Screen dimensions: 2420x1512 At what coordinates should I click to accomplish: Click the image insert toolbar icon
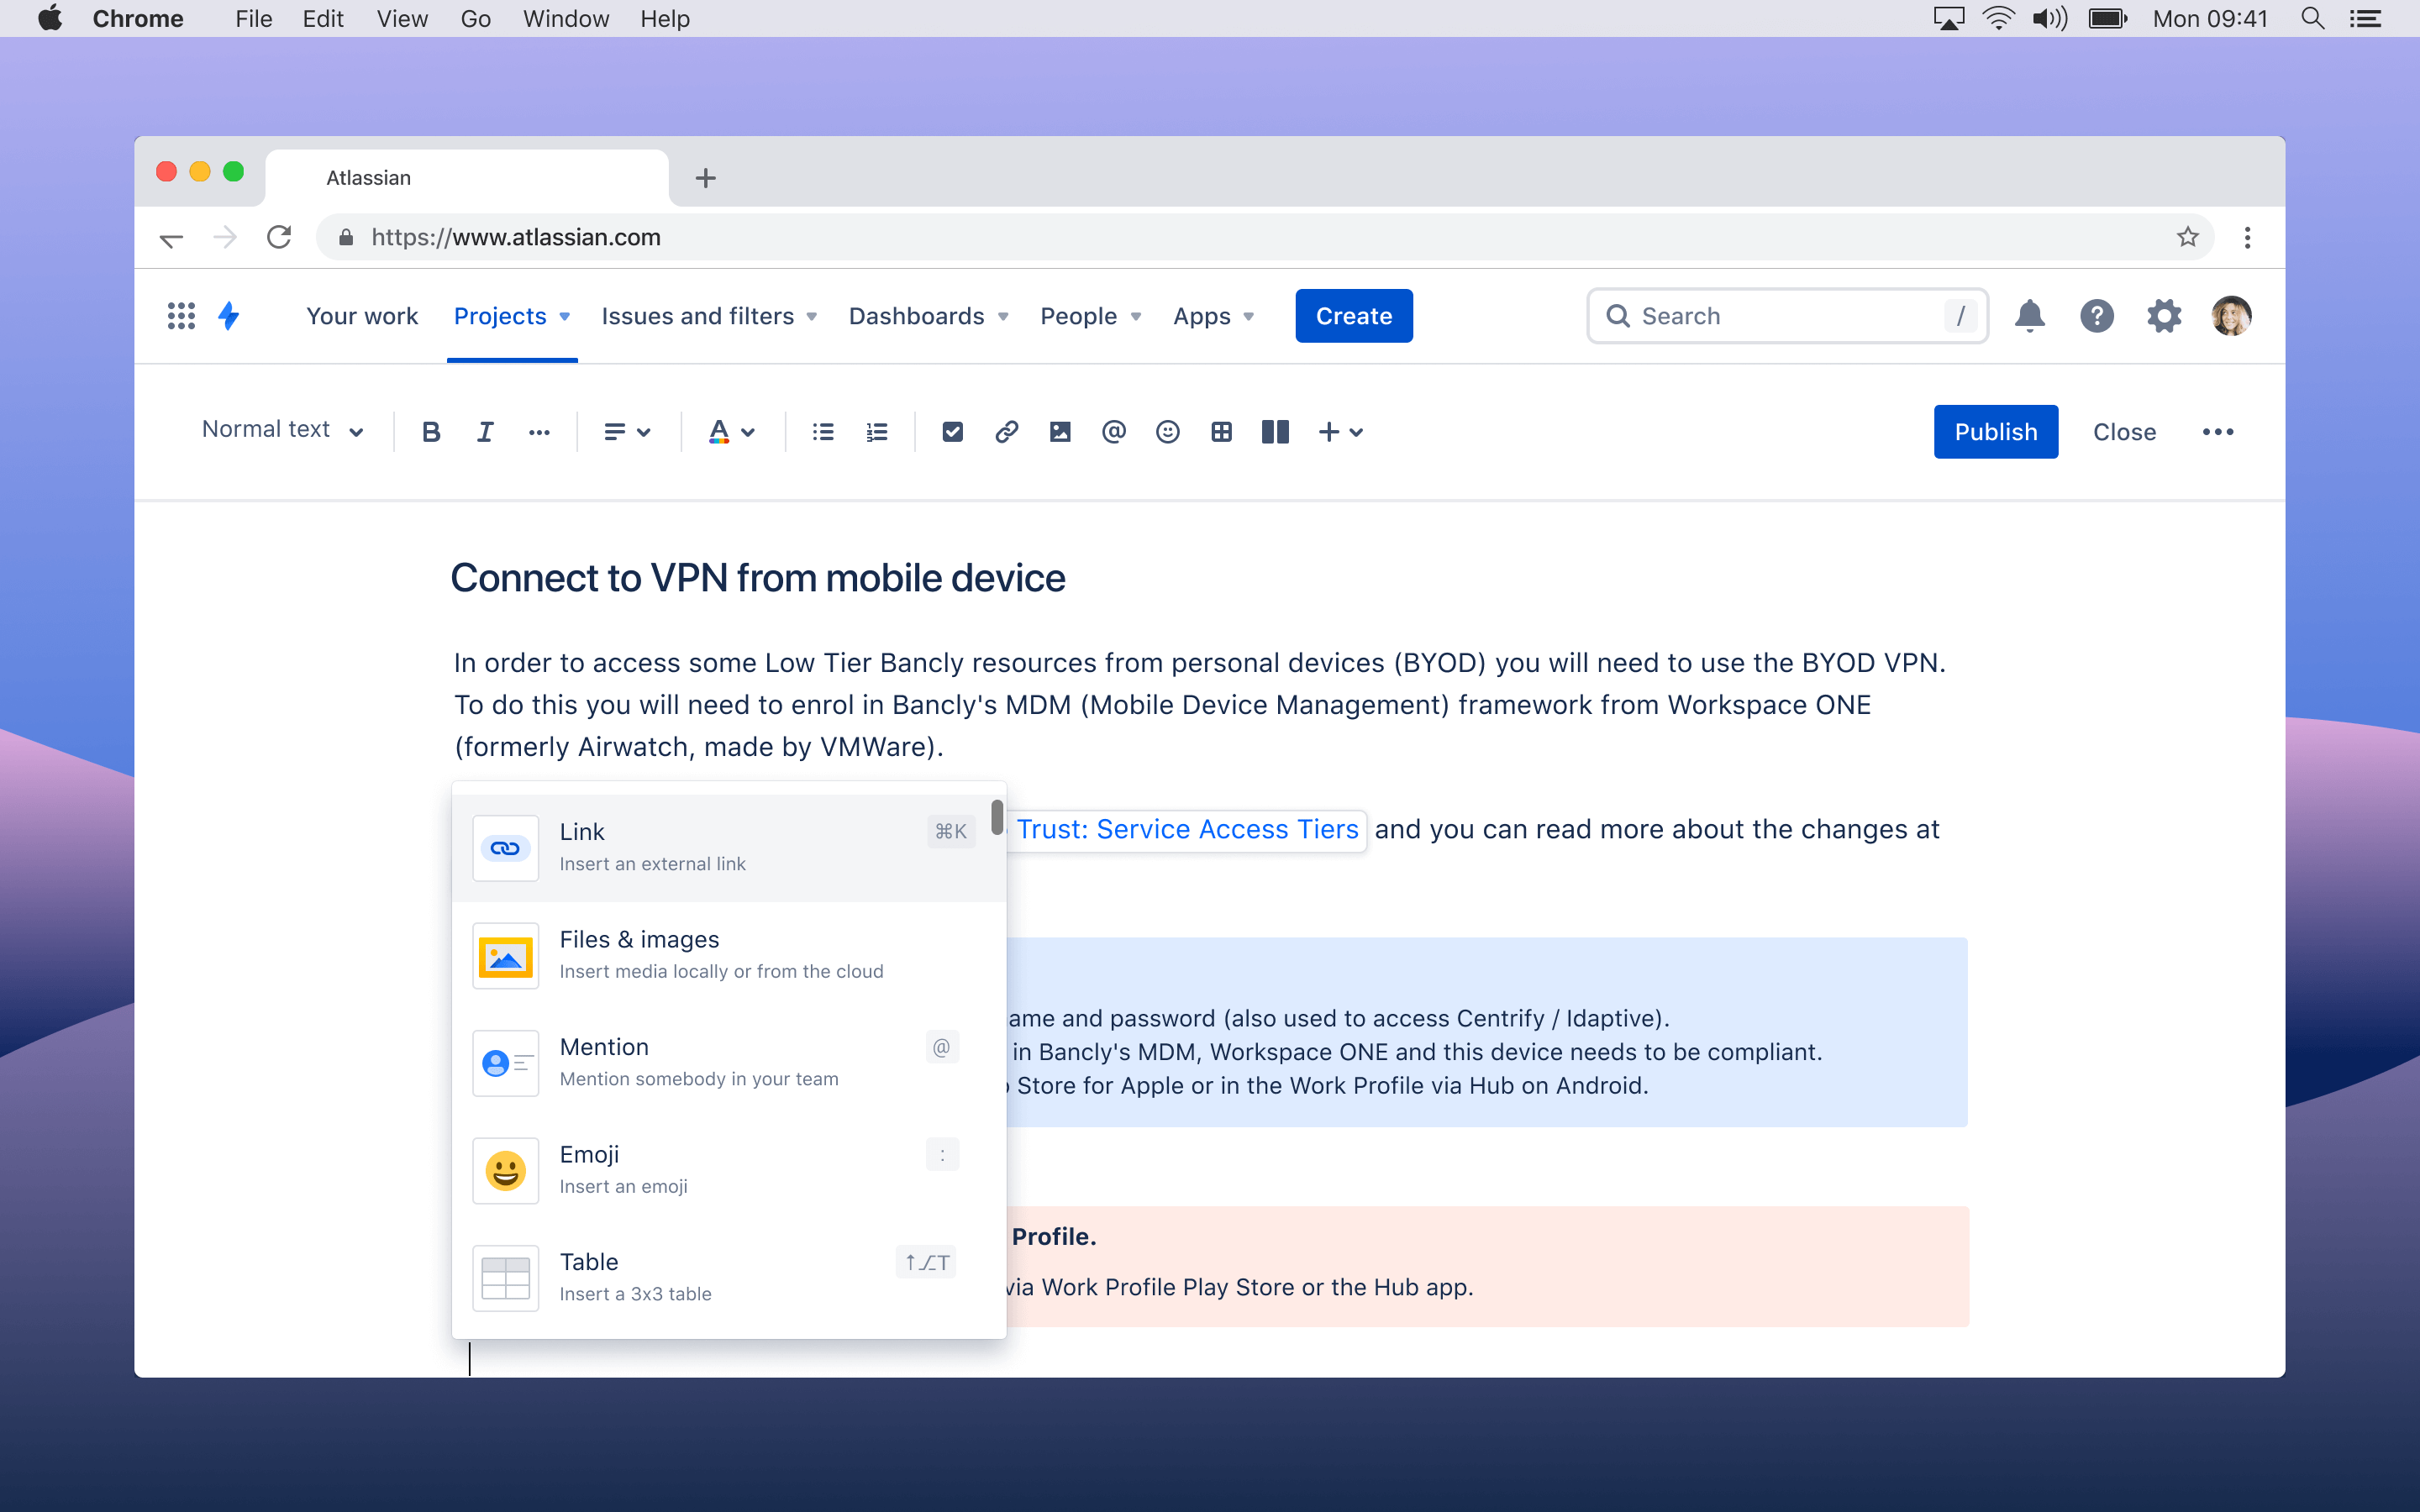tap(1060, 432)
